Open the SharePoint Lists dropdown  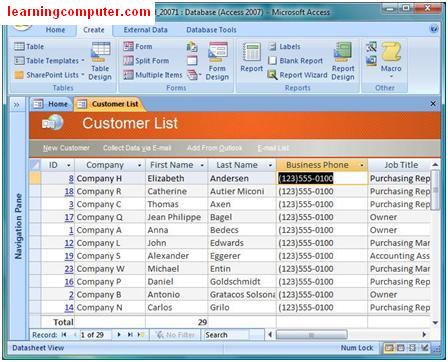pyautogui.click(x=83, y=75)
